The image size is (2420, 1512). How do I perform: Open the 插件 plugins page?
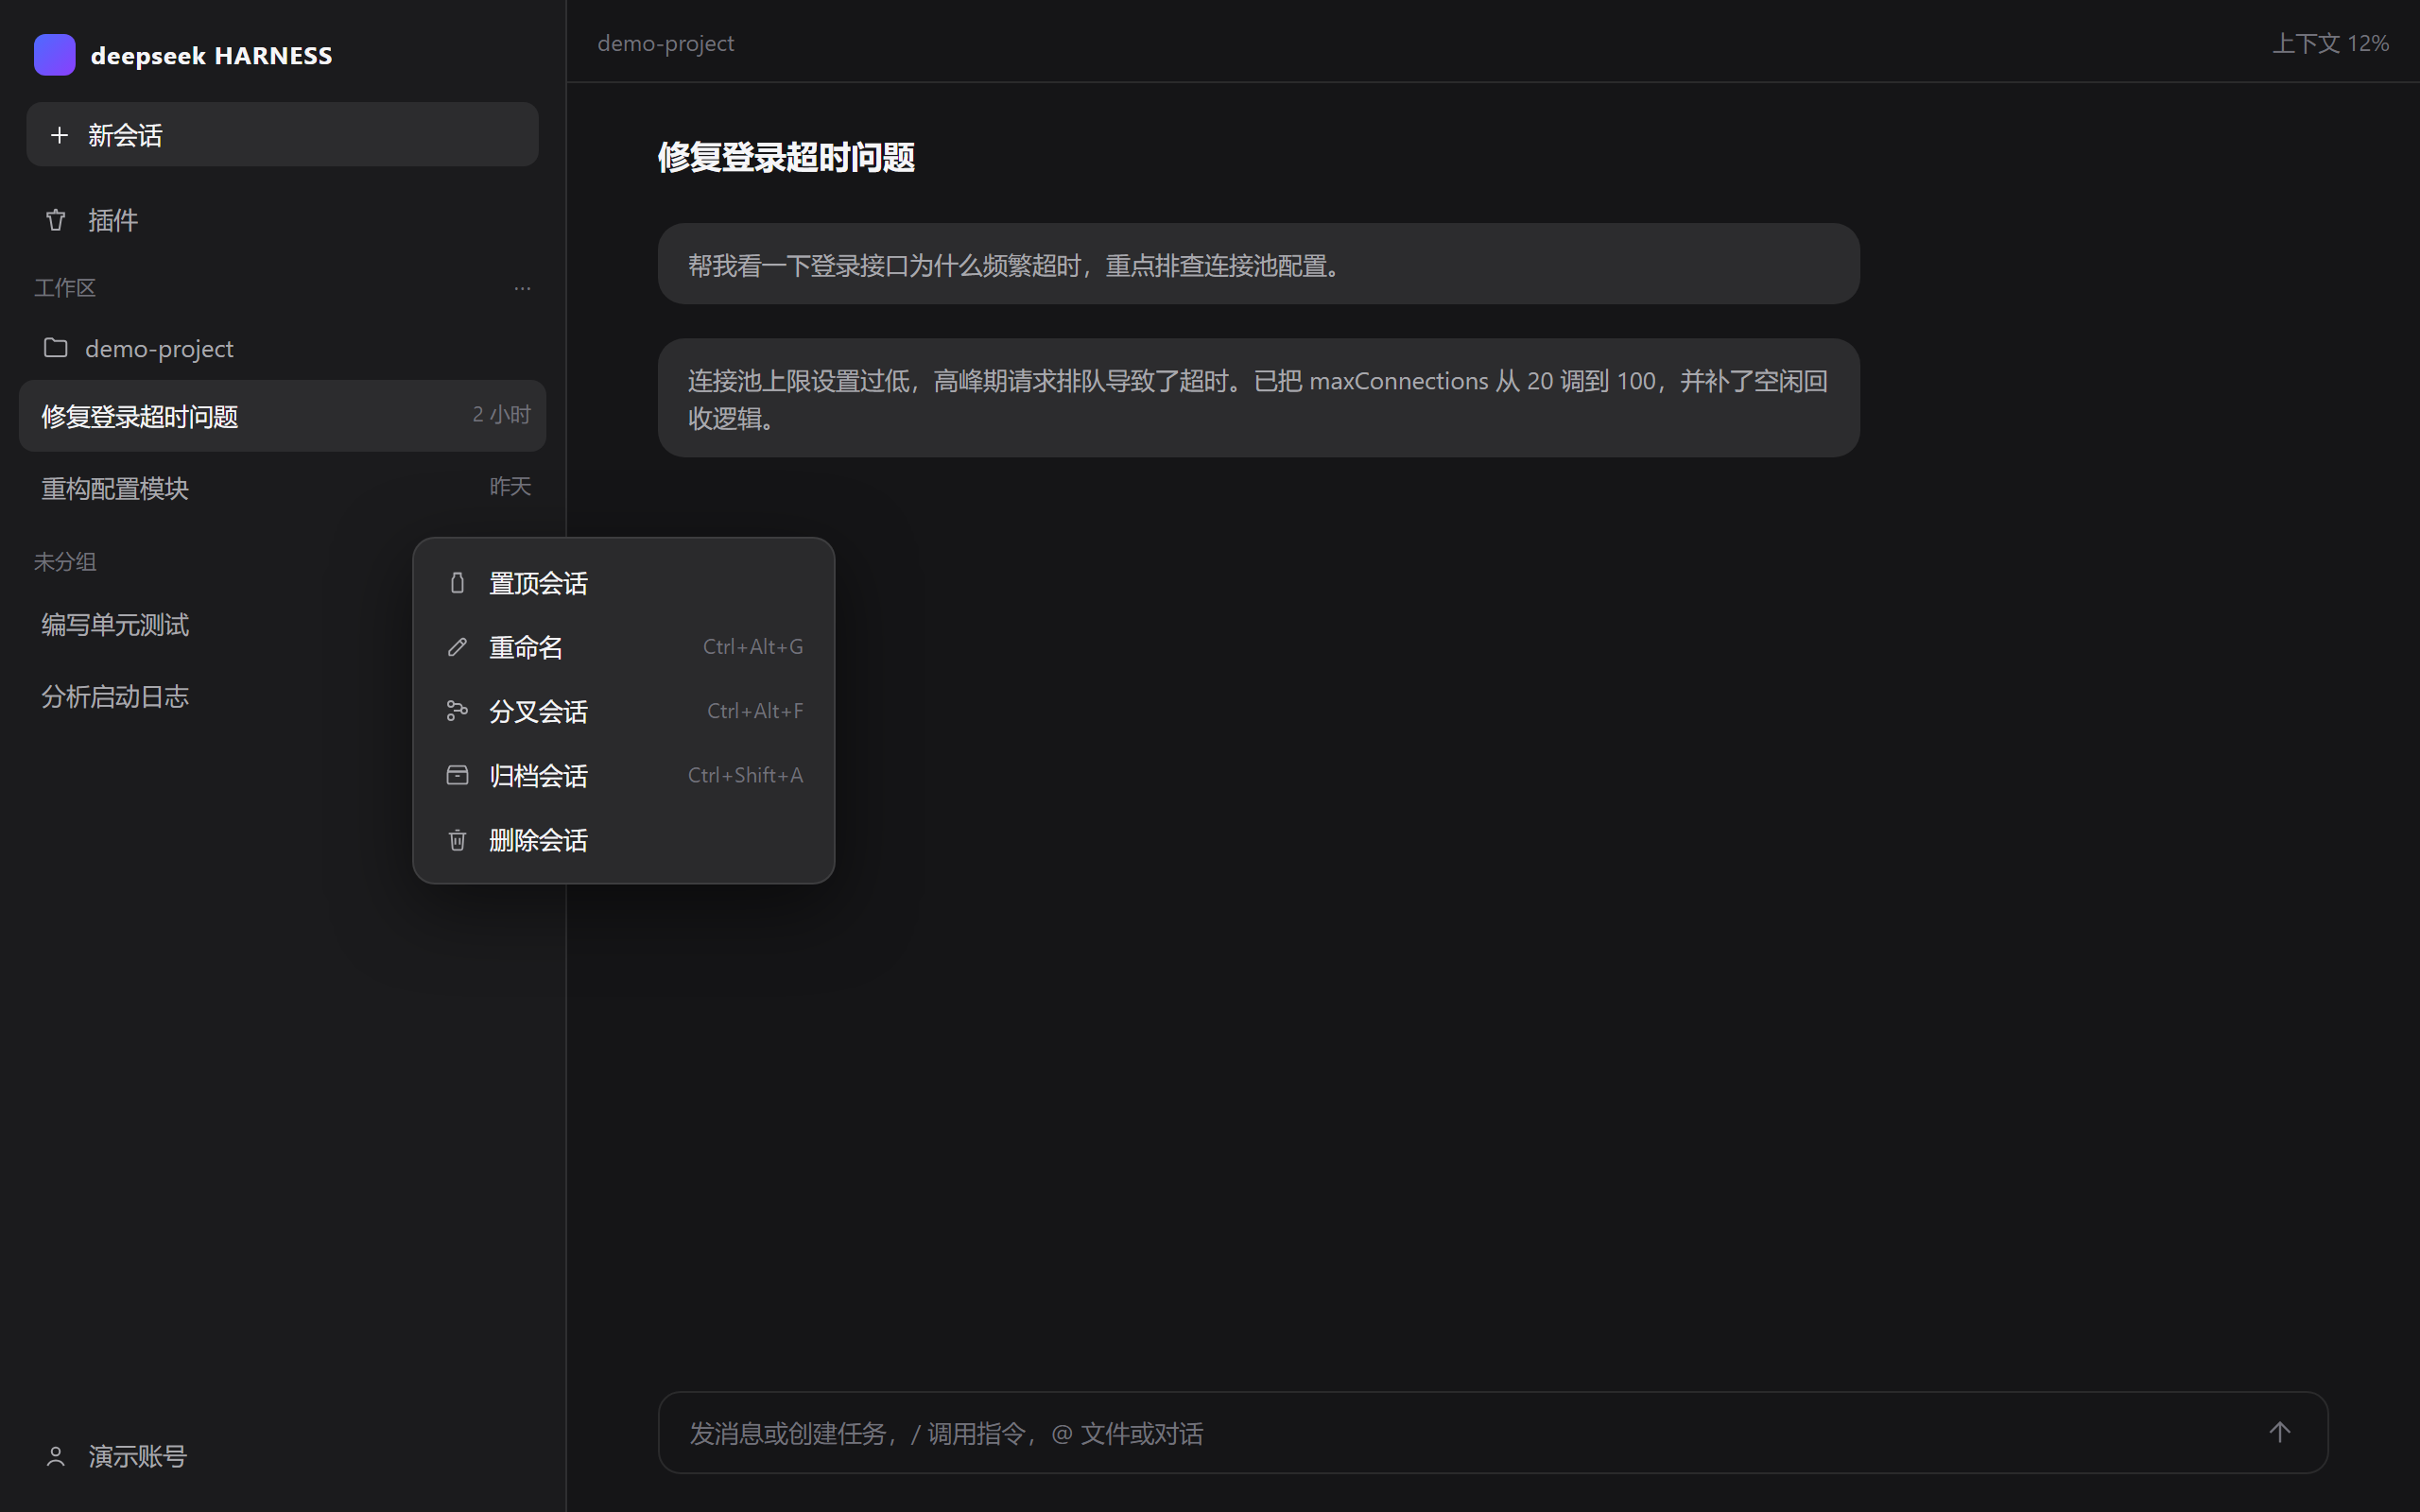282,220
